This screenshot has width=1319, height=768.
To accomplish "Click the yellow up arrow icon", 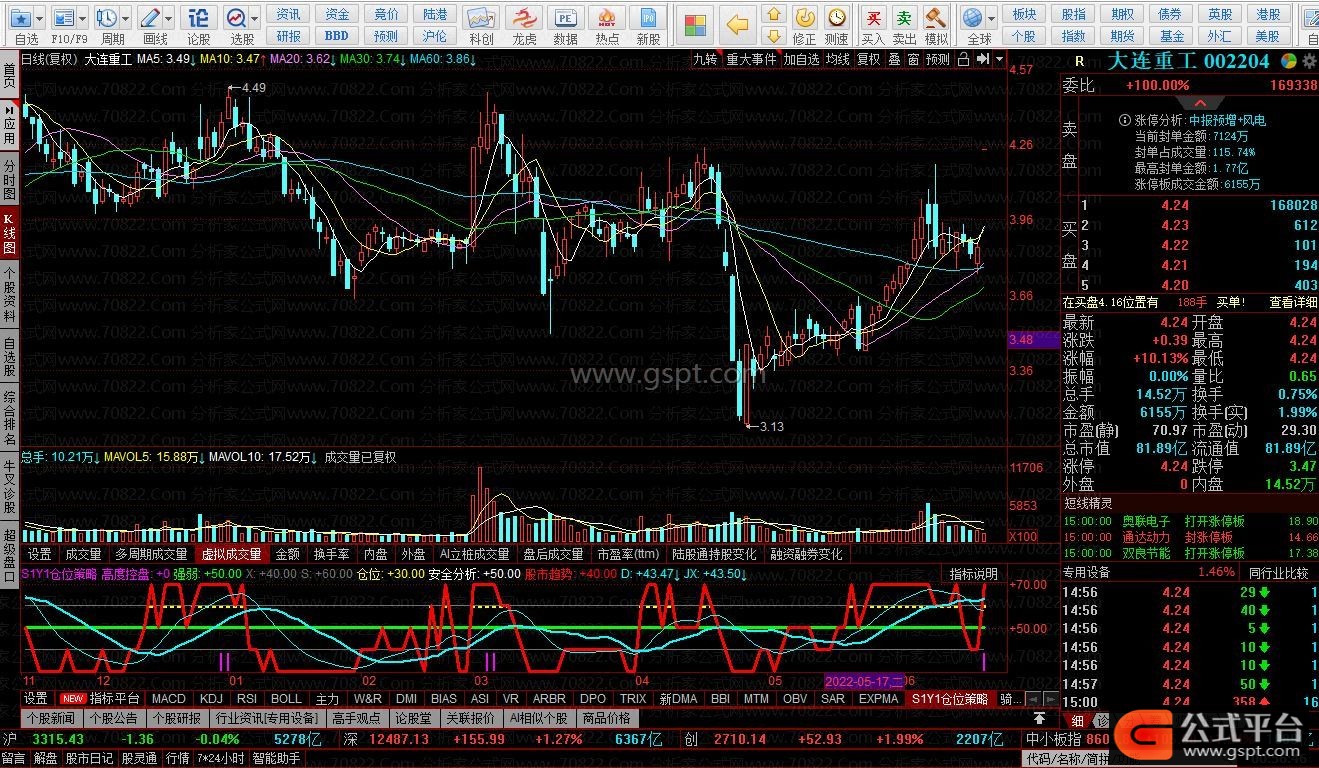I will 773,15.
